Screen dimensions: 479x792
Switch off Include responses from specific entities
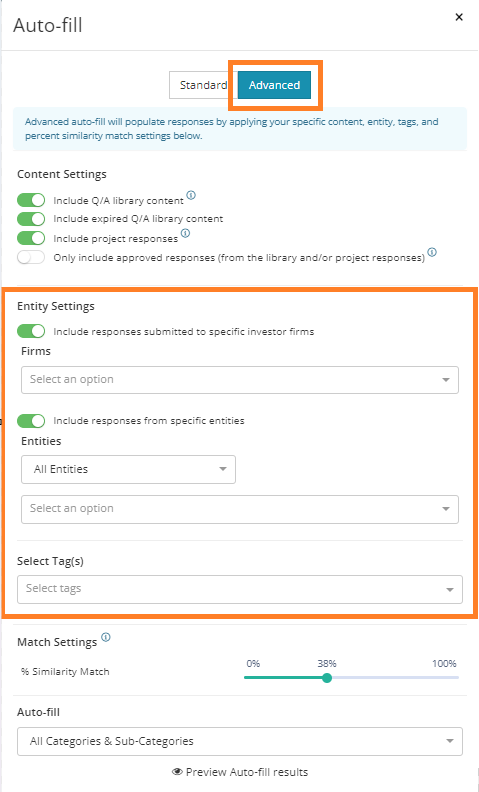tap(31, 421)
